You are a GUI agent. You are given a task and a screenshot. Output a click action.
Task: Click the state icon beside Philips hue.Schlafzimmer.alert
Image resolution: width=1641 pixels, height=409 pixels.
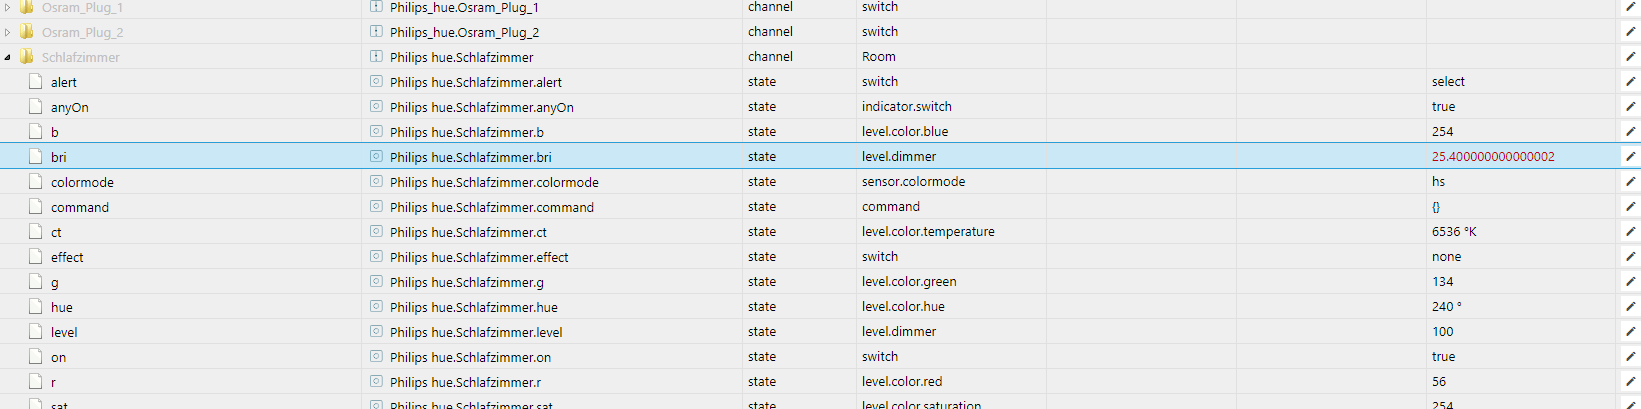[x=376, y=81]
